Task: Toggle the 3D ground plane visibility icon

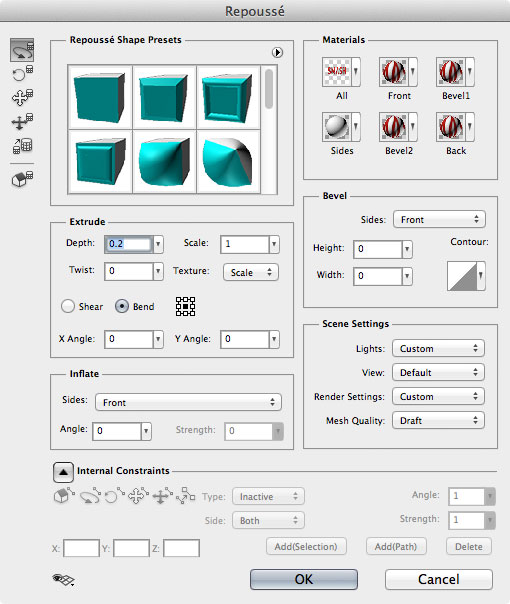Action: [63, 579]
